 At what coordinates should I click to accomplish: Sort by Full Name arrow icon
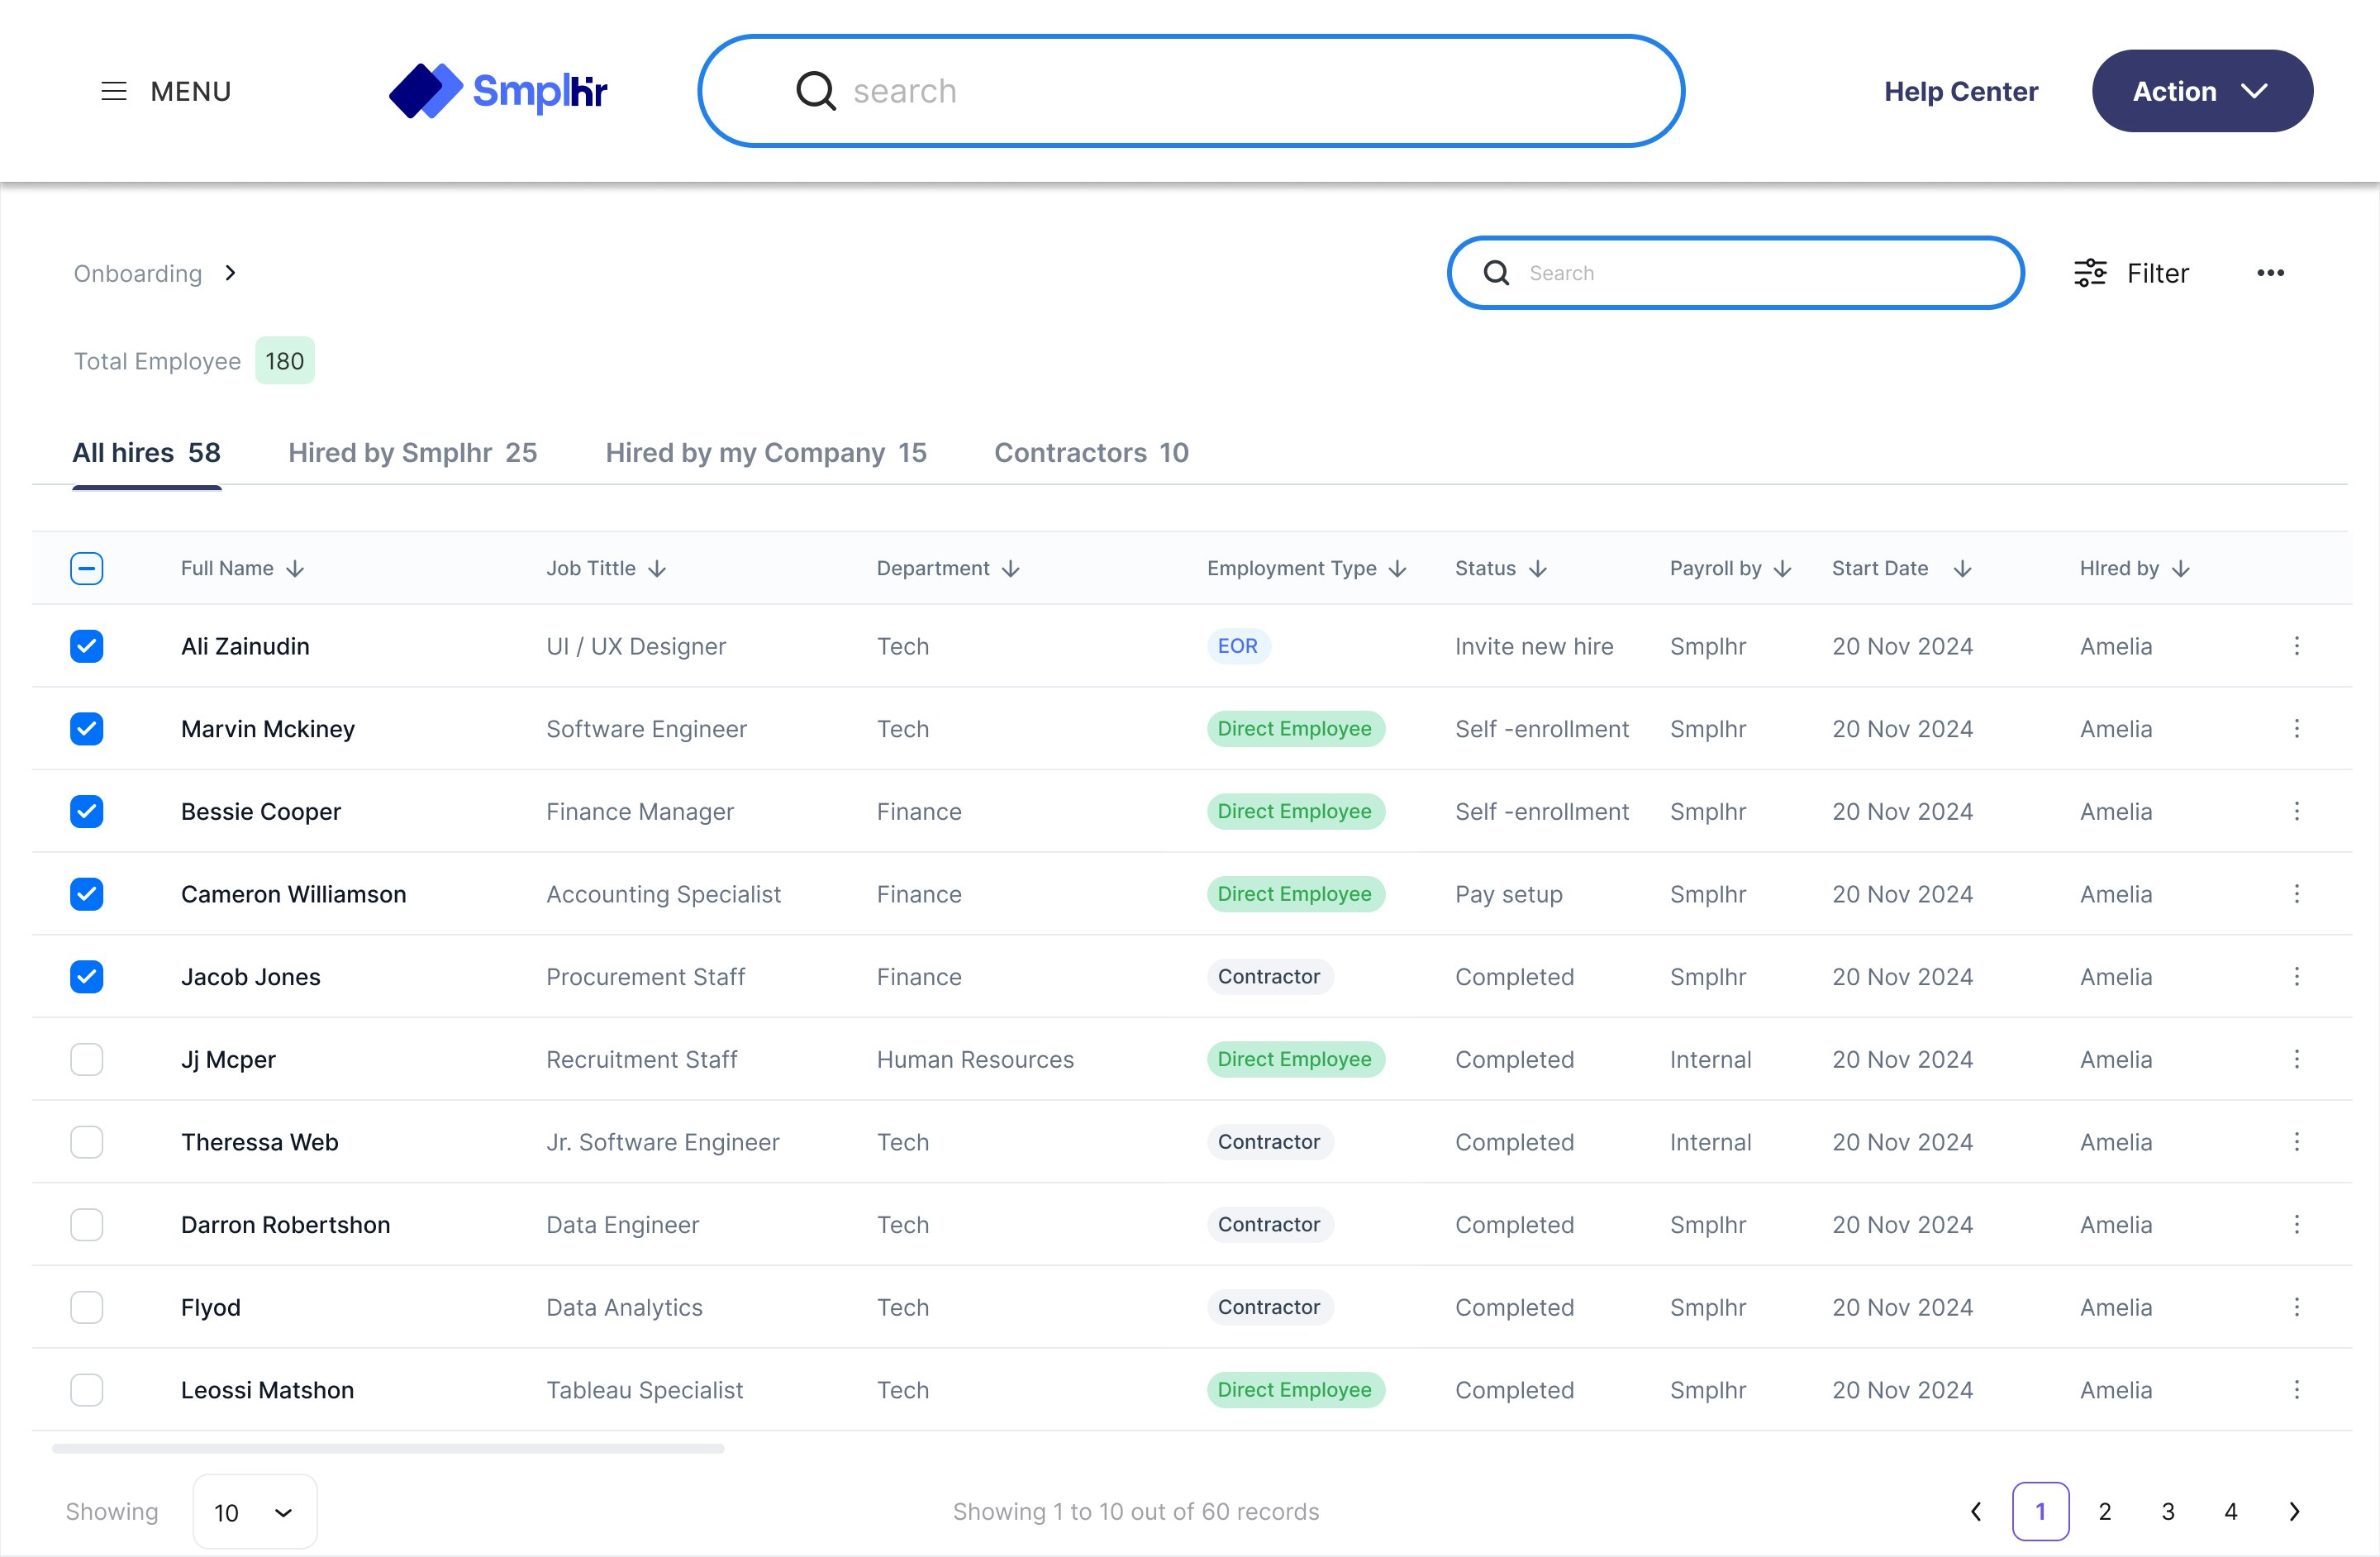(295, 569)
